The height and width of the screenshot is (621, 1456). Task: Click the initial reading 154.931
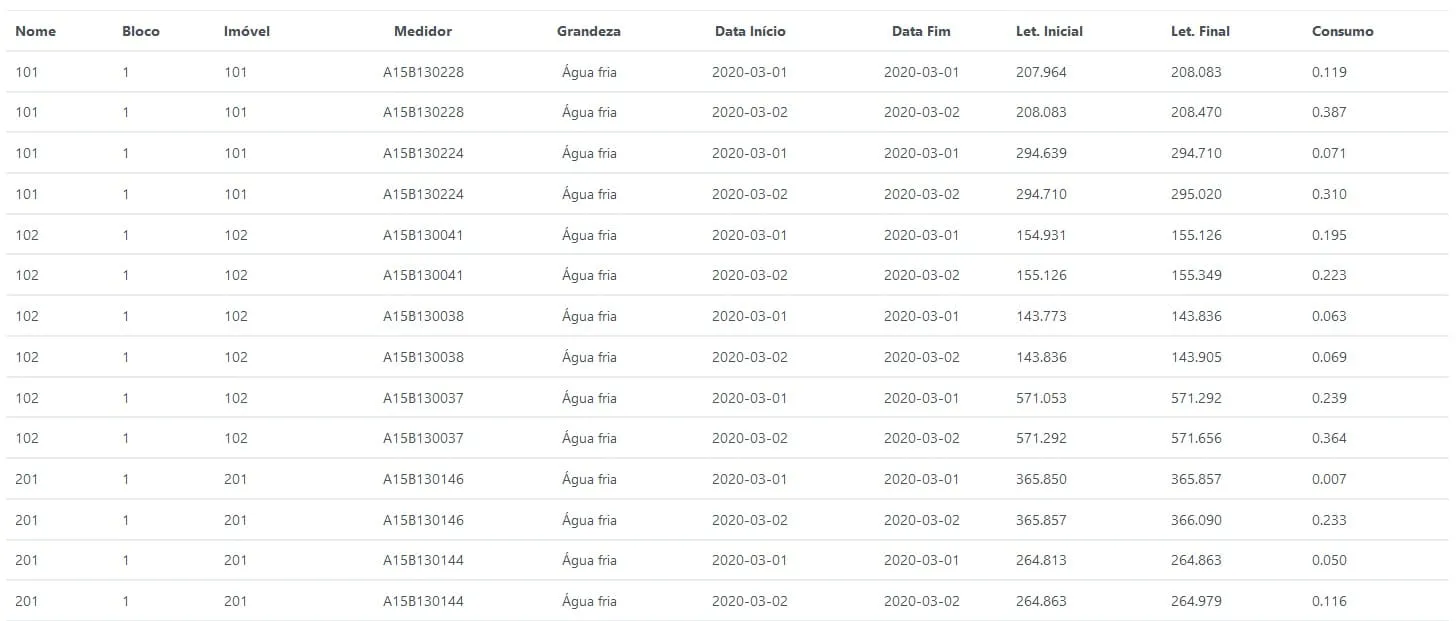point(1041,235)
